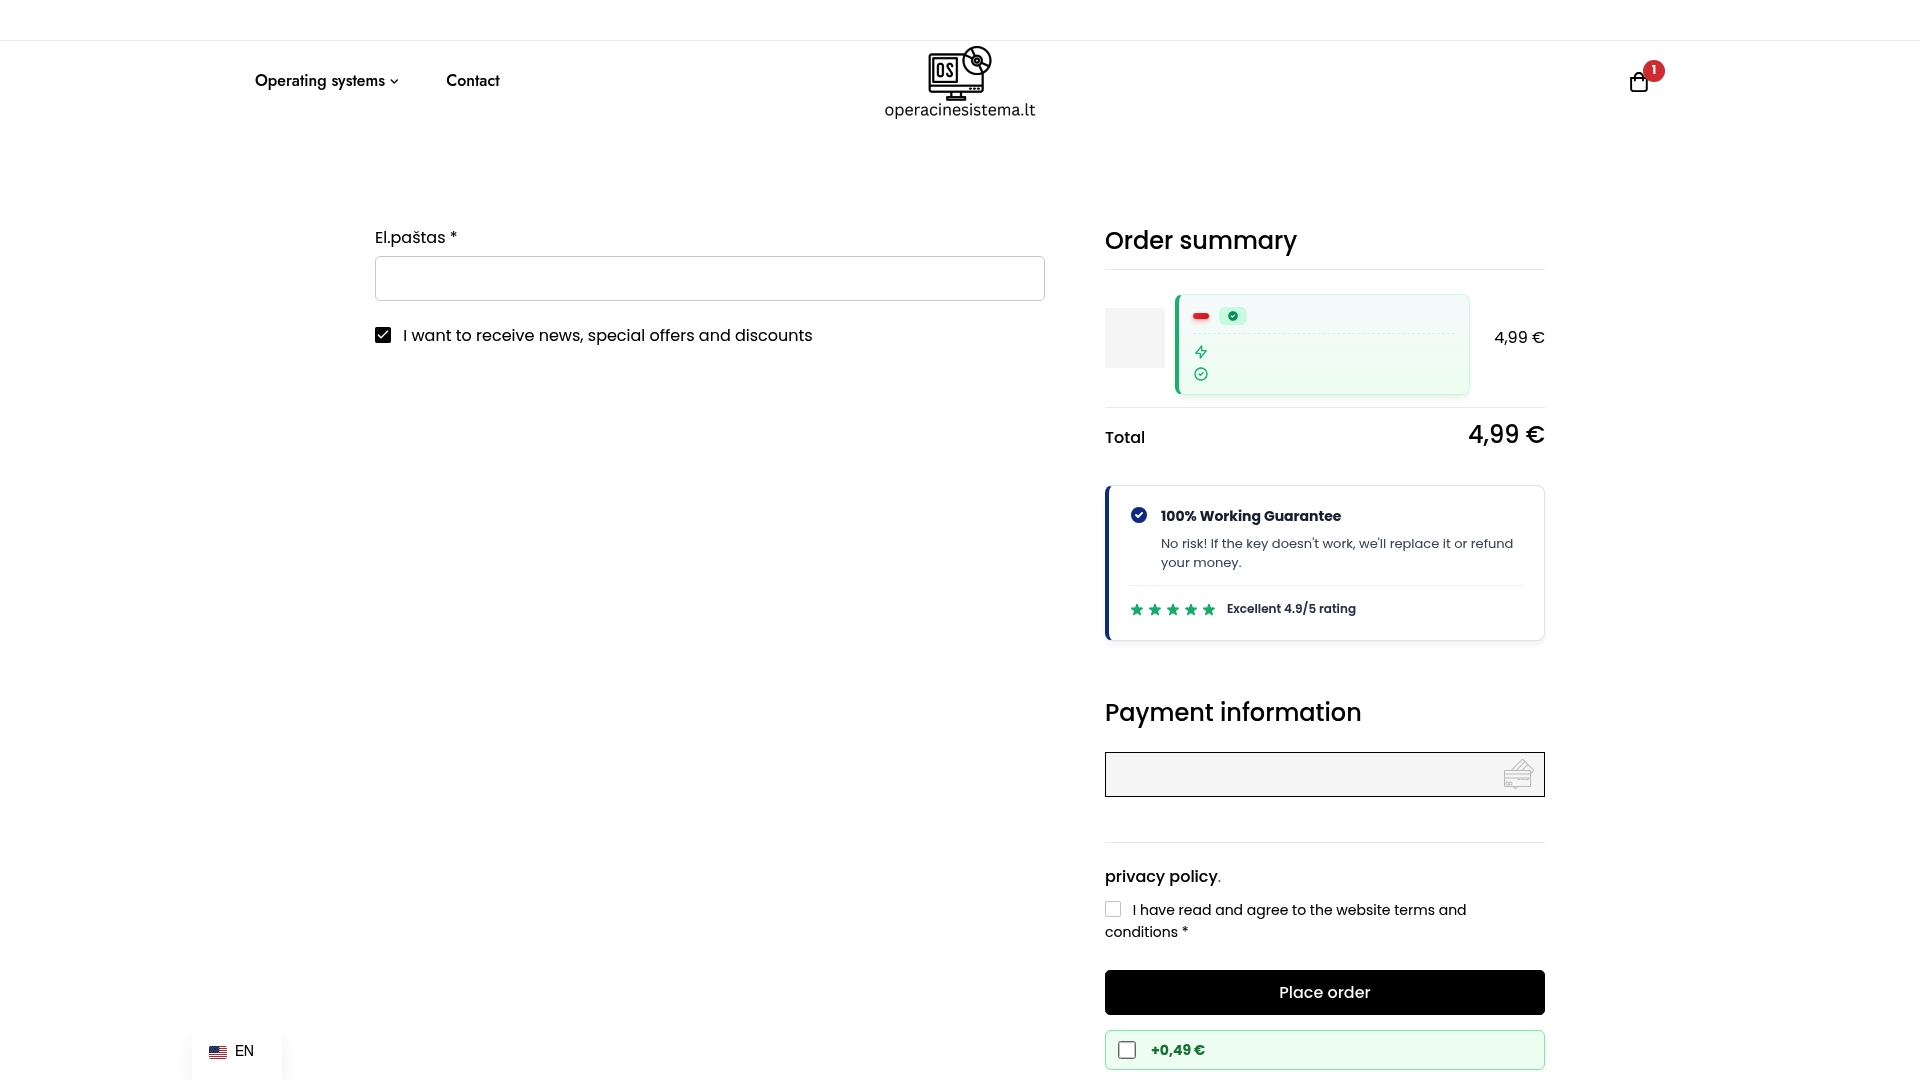Open the EN language selector
Screen dimensions: 1920x1080
pos(233,1051)
